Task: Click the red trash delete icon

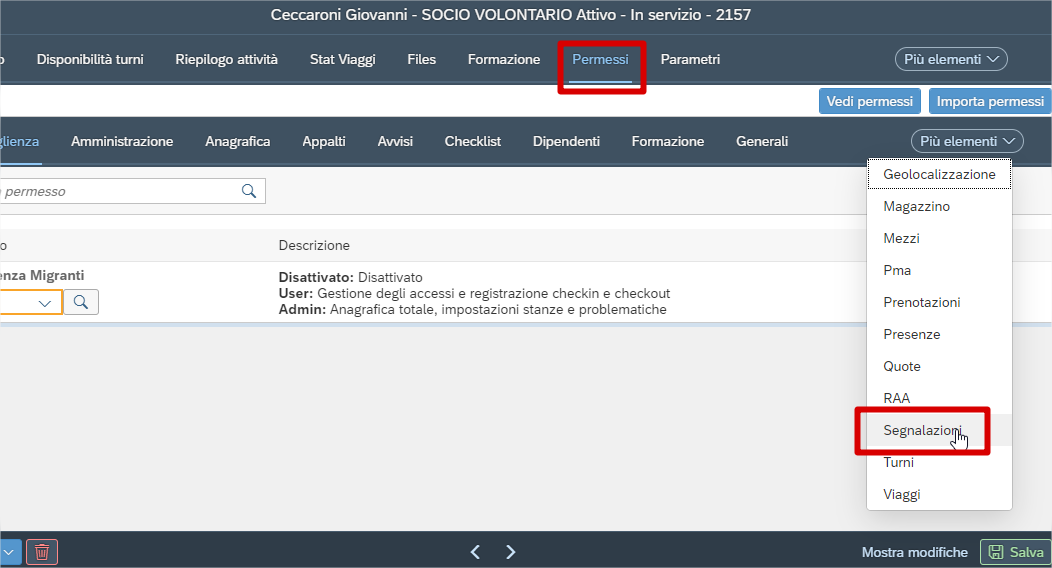Action: (x=42, y=552)
